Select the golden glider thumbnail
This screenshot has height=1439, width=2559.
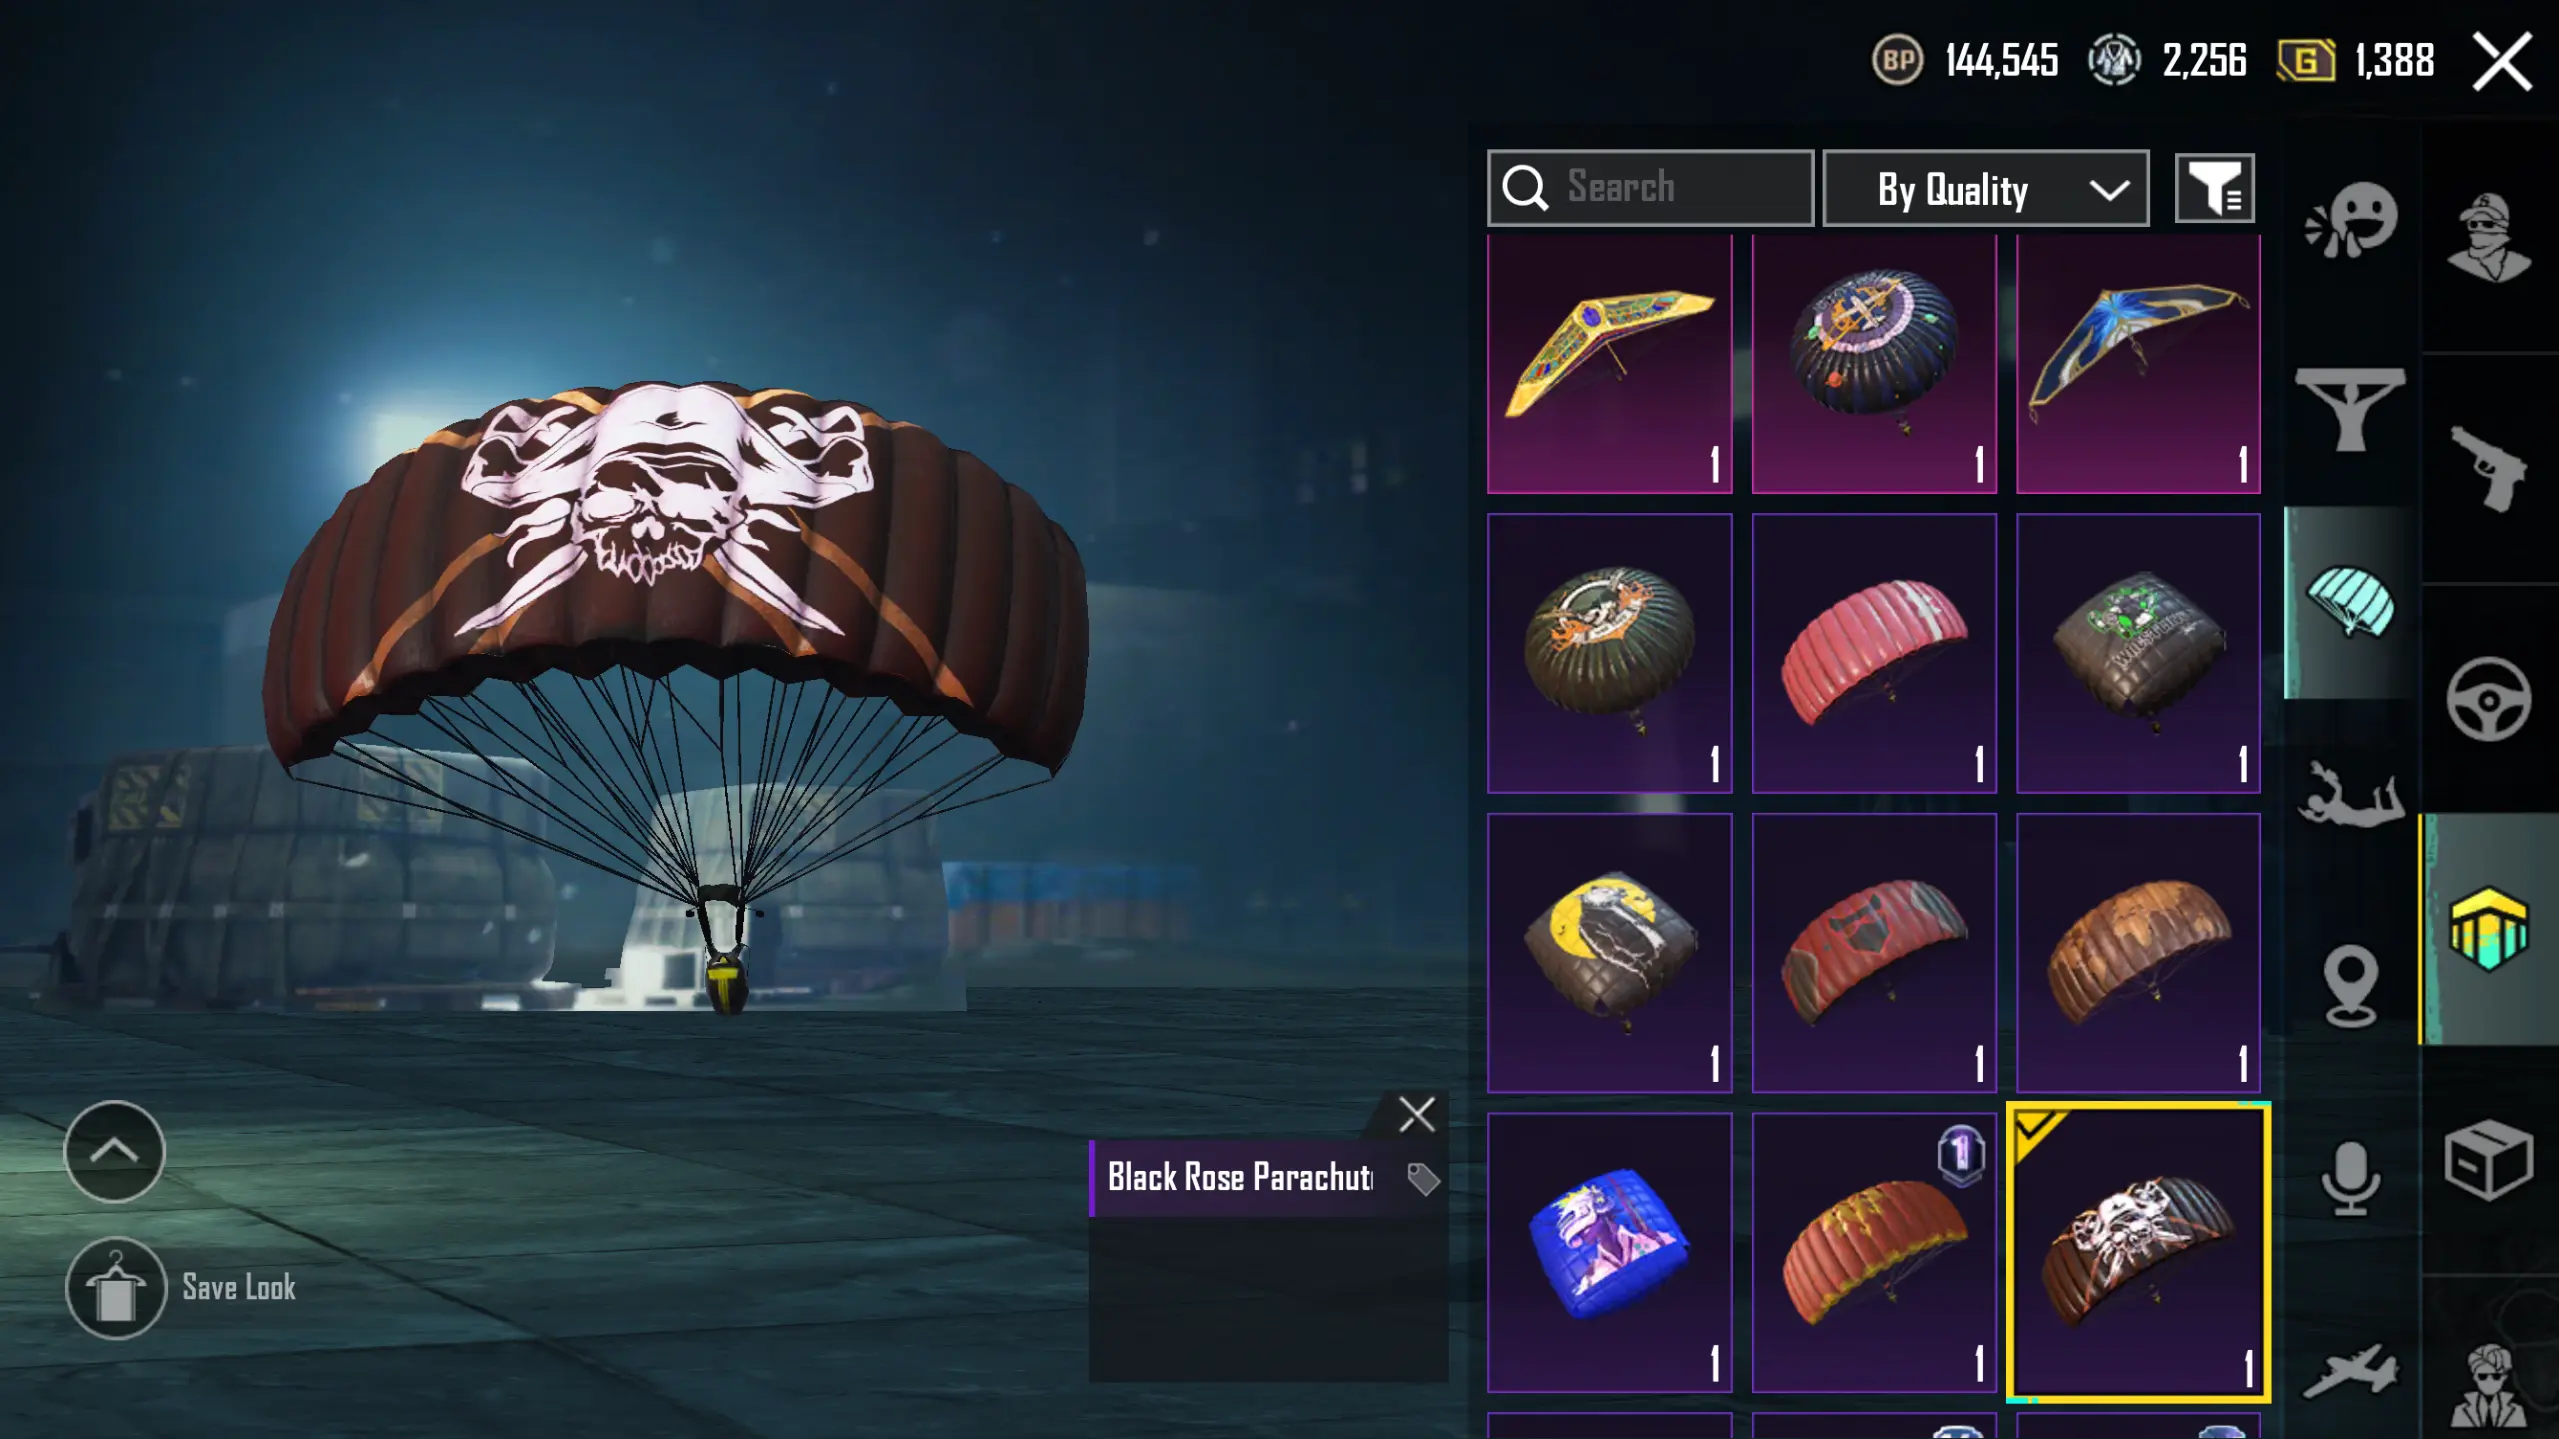pyautogui.click(x=1609, y=364)
